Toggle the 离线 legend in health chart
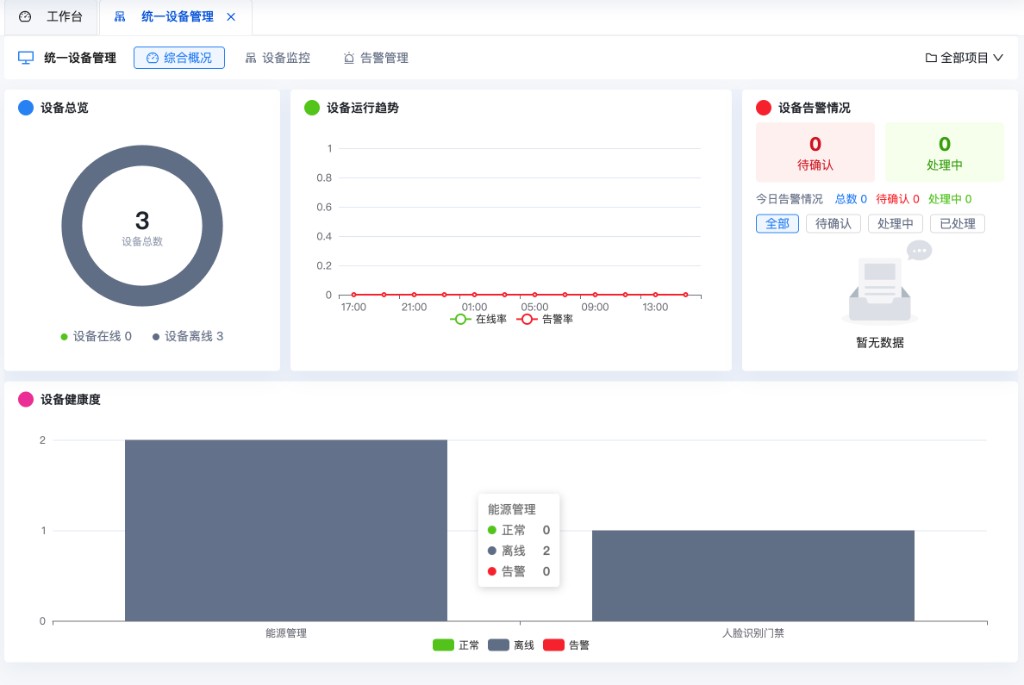This screenshot has height=685, width=1024. (511, 645)
